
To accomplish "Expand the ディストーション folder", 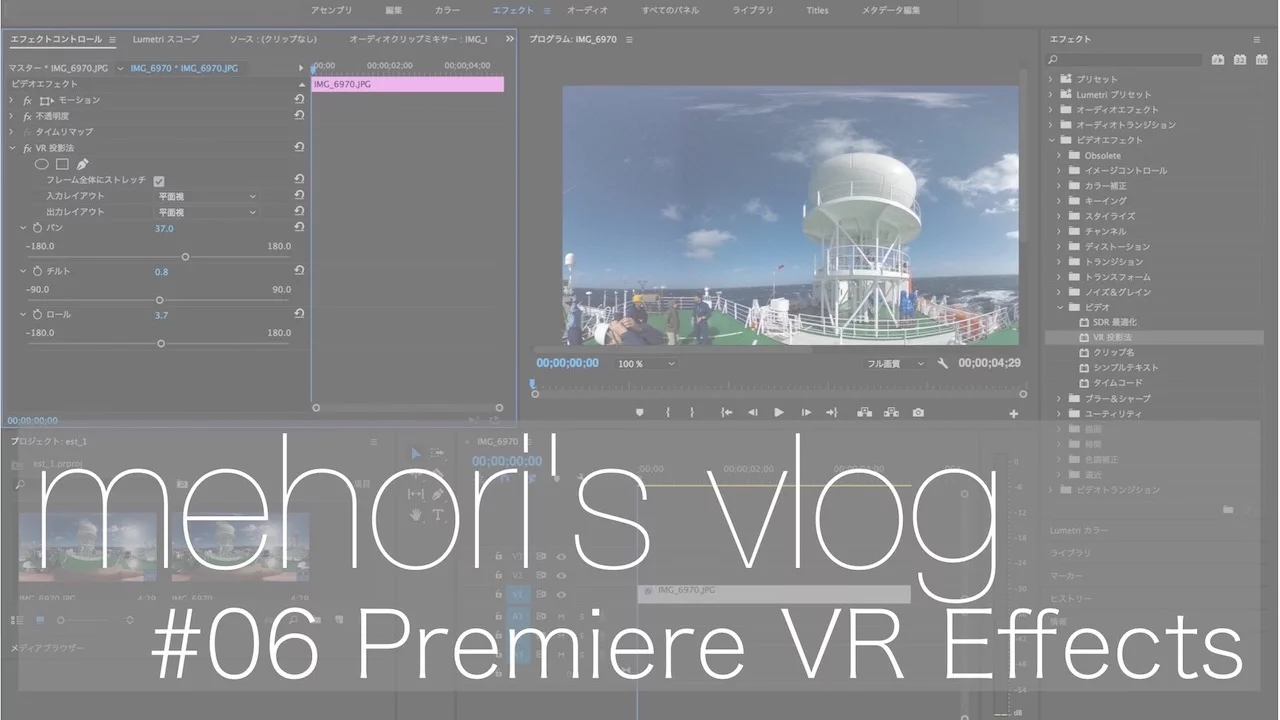I will point(1059,246).
